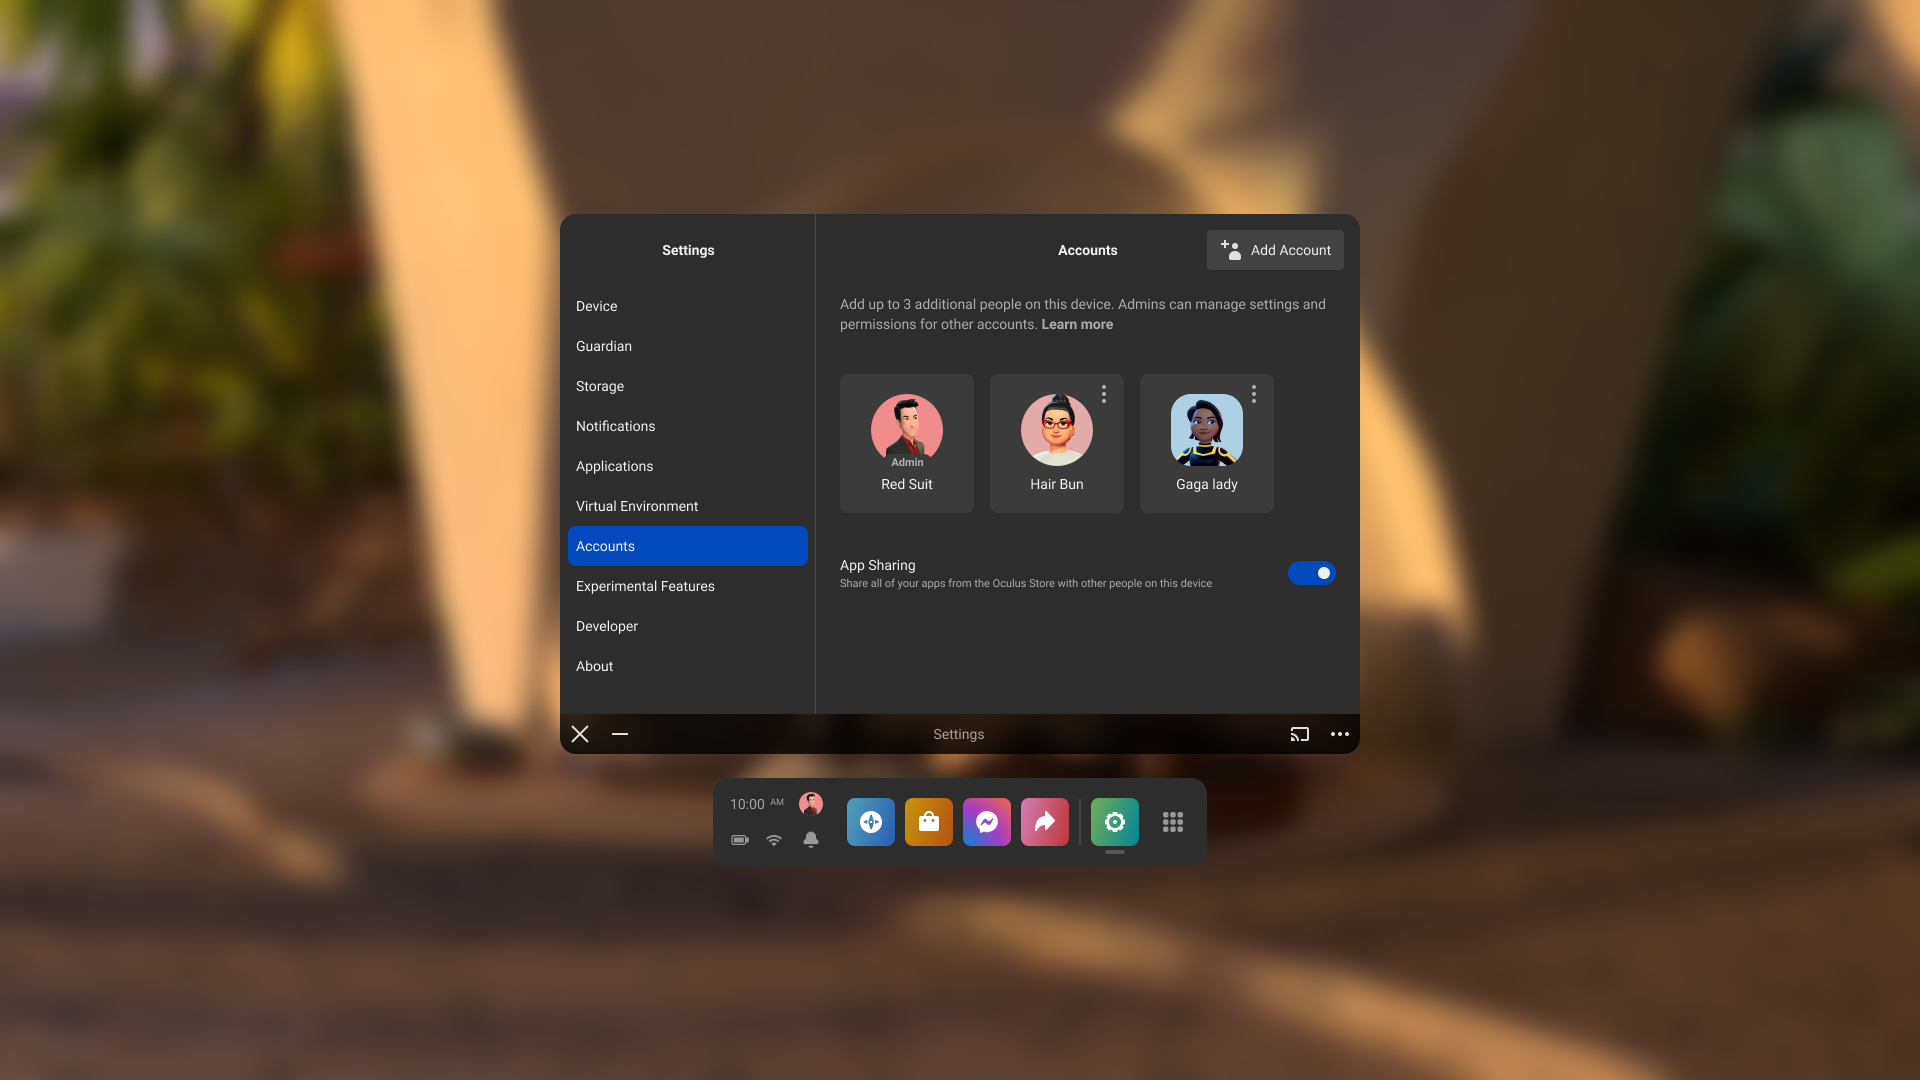Open the Store shopping bag app
The width and height of the screenshot is (1920, 1080).
928,822
